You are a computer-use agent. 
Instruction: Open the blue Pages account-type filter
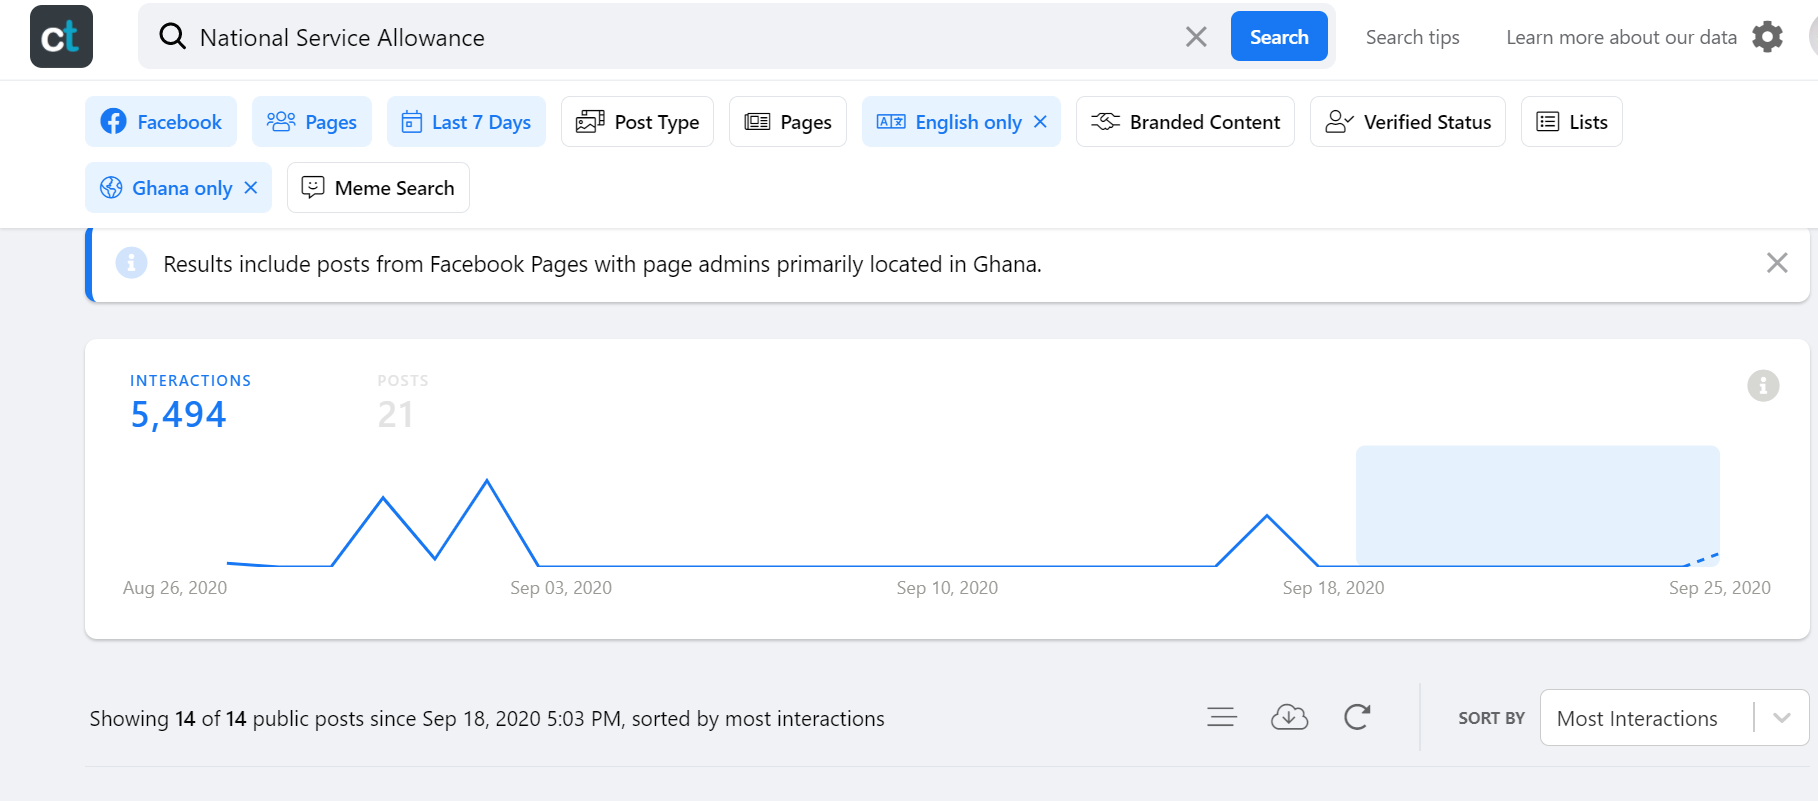(312, 122)
